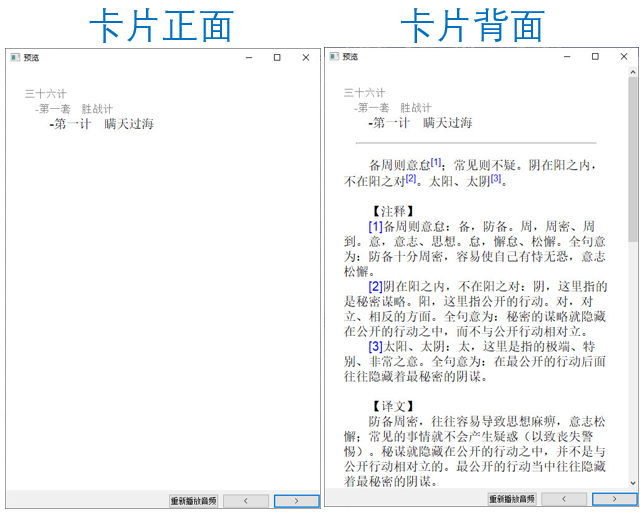
Task: Click replay audio button in left preview window
Action: click(x=194, y=501)
